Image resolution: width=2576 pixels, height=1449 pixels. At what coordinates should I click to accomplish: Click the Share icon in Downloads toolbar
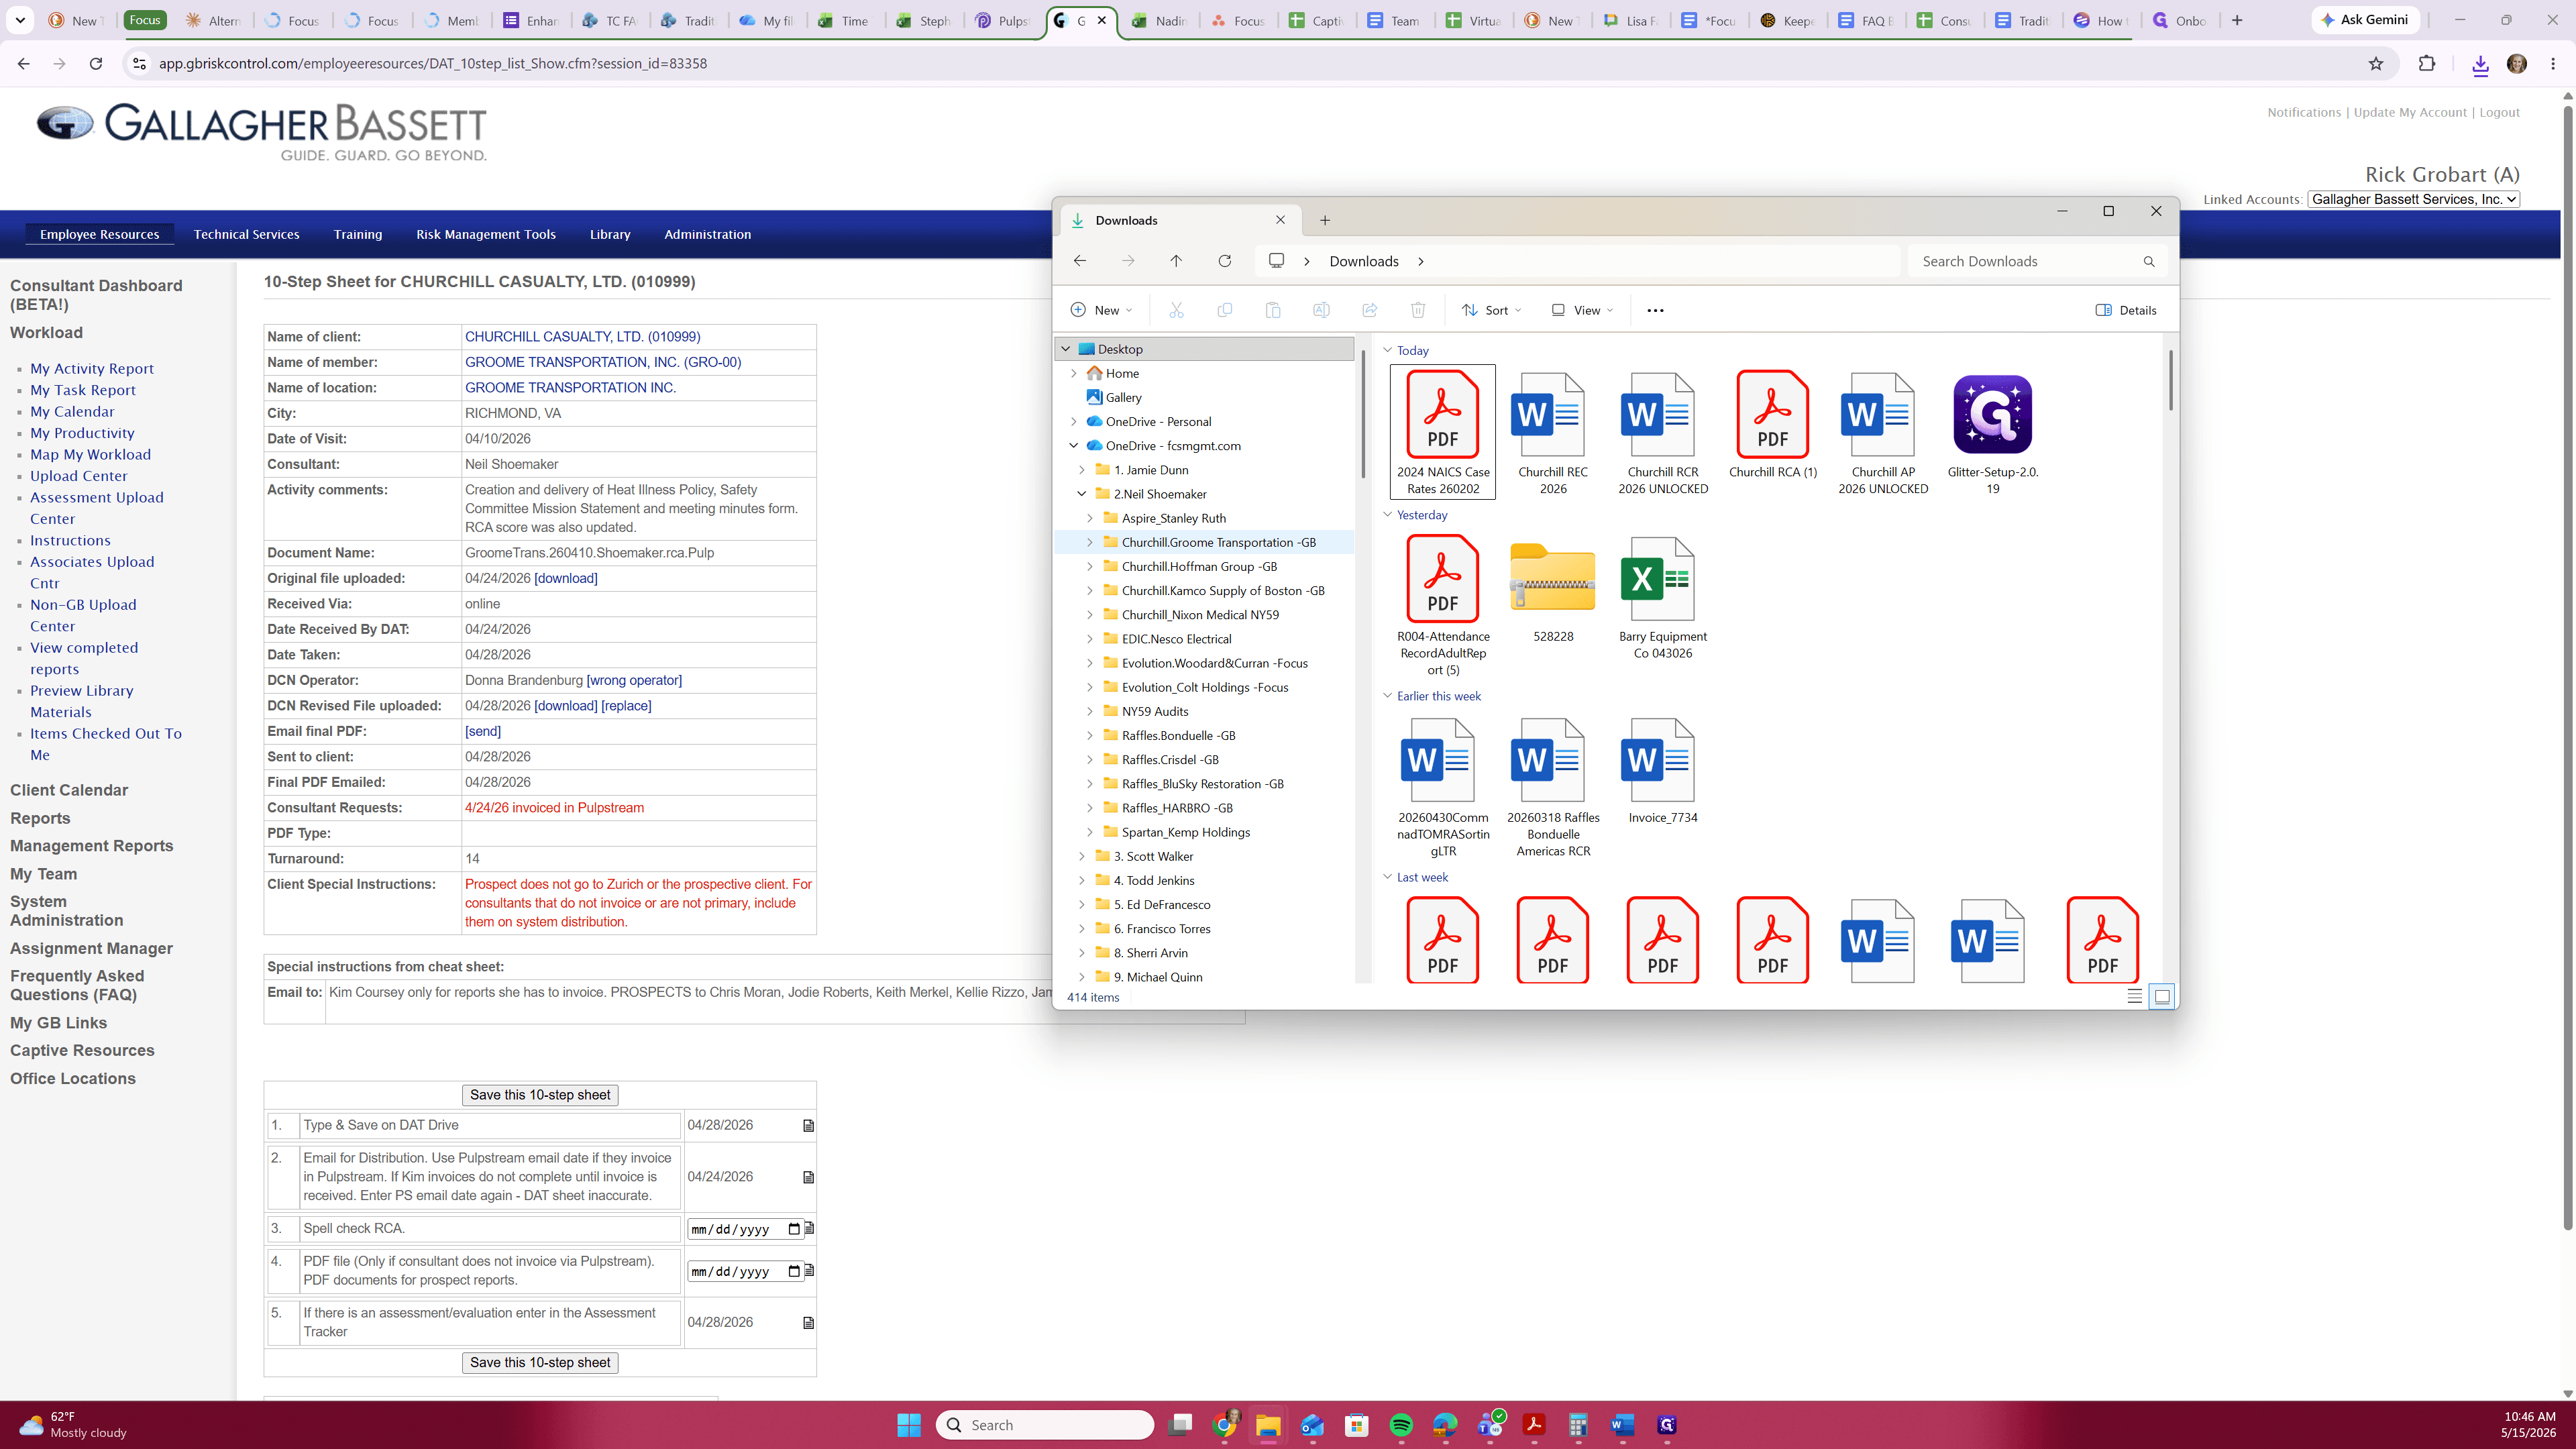[1370, 310]
